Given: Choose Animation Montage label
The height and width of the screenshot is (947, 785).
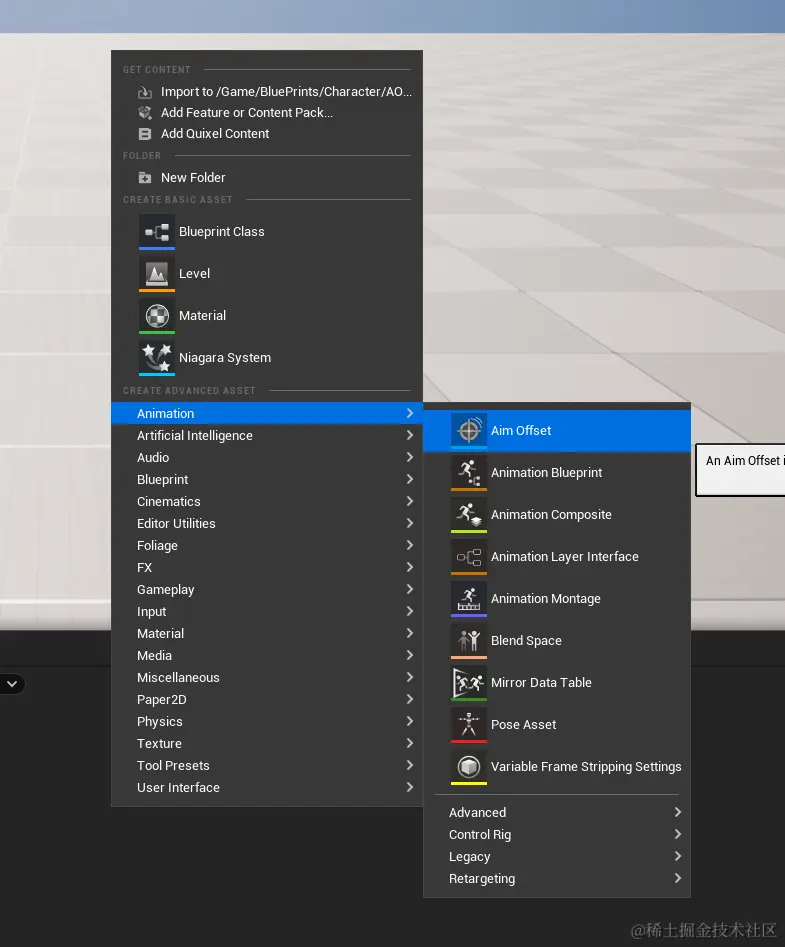Looking at the screenshot, I should [546, 599].
